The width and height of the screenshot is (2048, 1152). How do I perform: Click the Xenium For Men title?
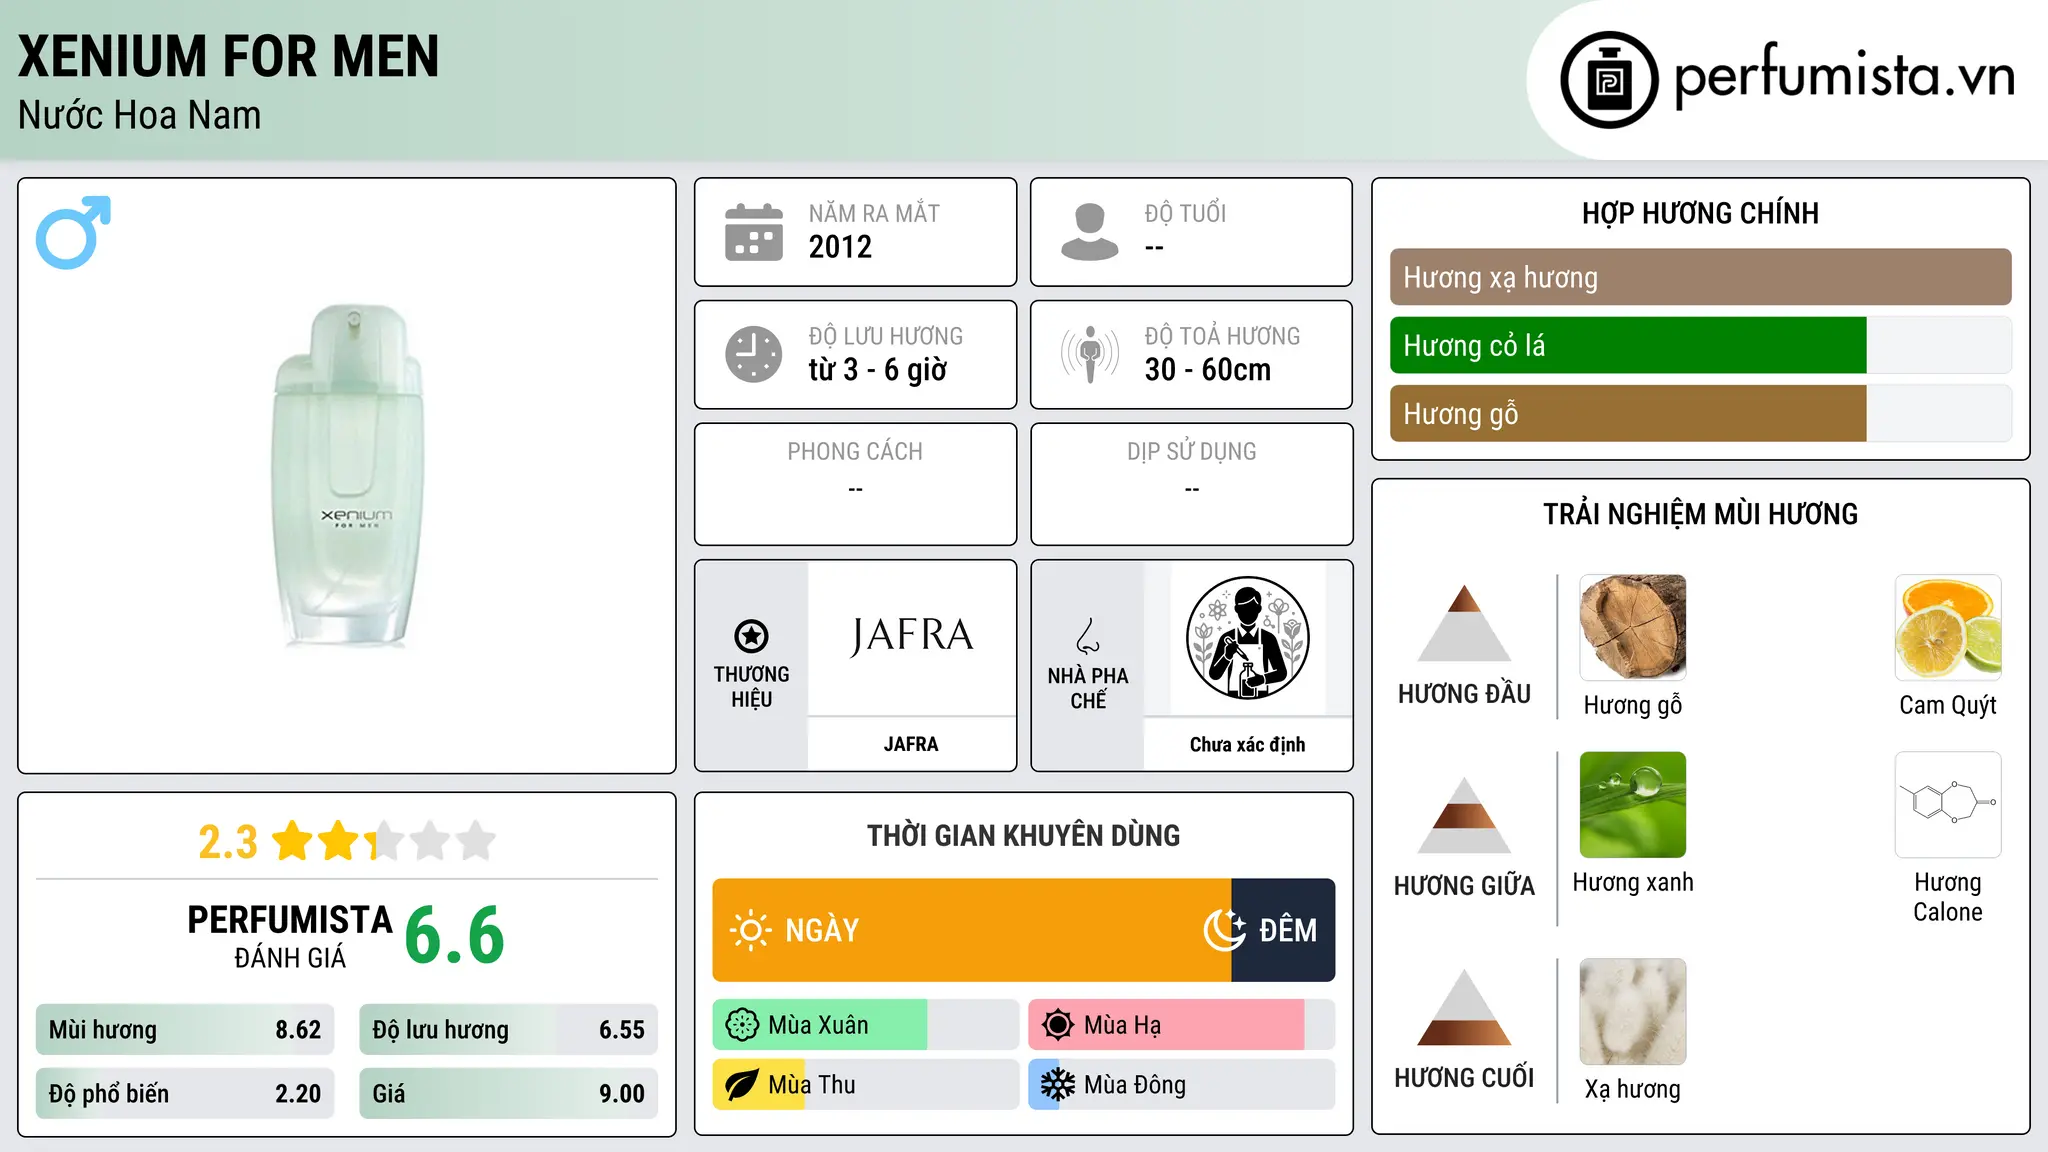pos(229,56)
